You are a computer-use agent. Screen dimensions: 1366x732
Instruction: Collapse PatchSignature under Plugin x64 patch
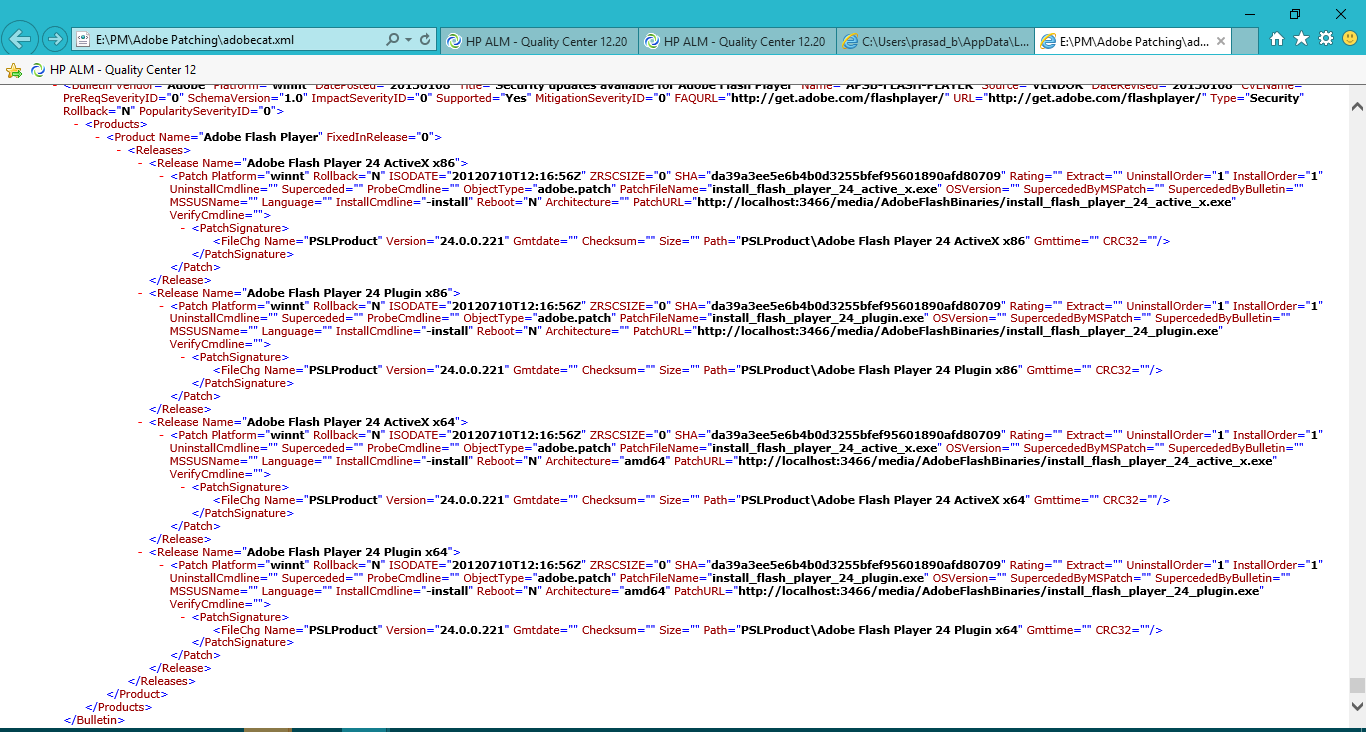point(184,617)
